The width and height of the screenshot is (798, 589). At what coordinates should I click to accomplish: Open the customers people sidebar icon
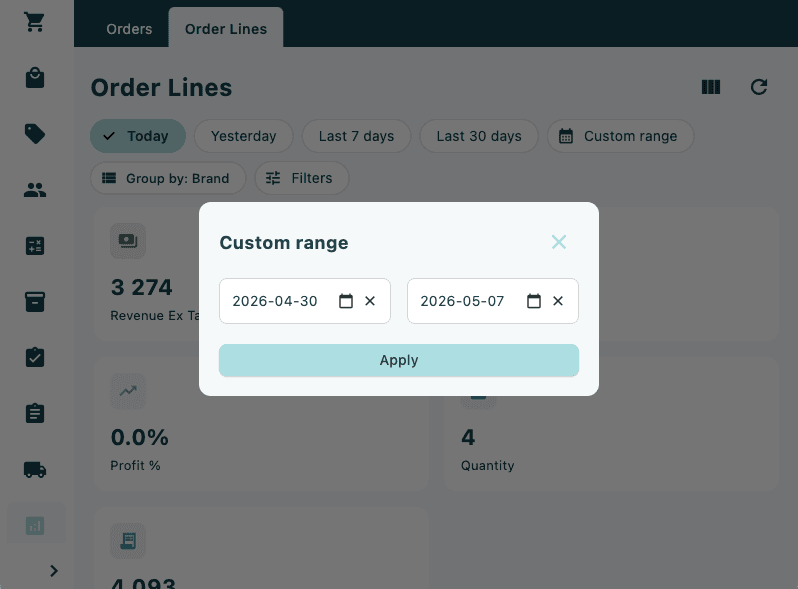coord(35,190)
